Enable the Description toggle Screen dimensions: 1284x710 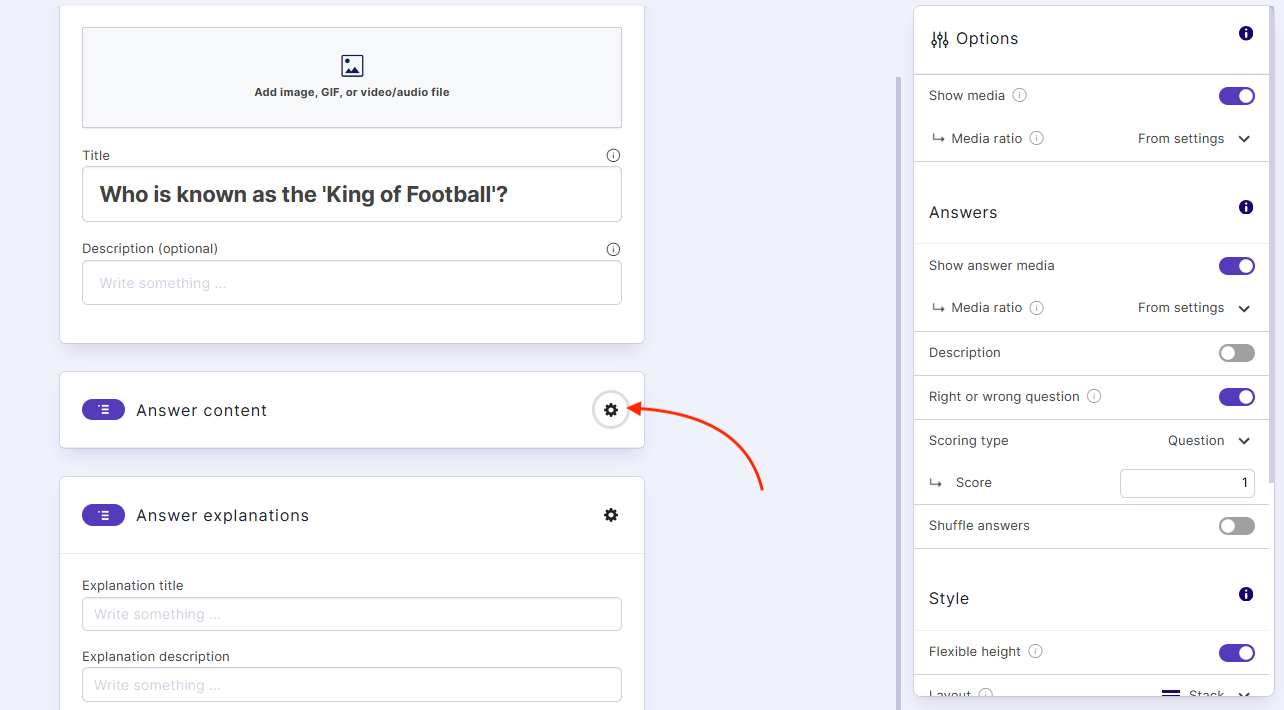[1236, 352]
